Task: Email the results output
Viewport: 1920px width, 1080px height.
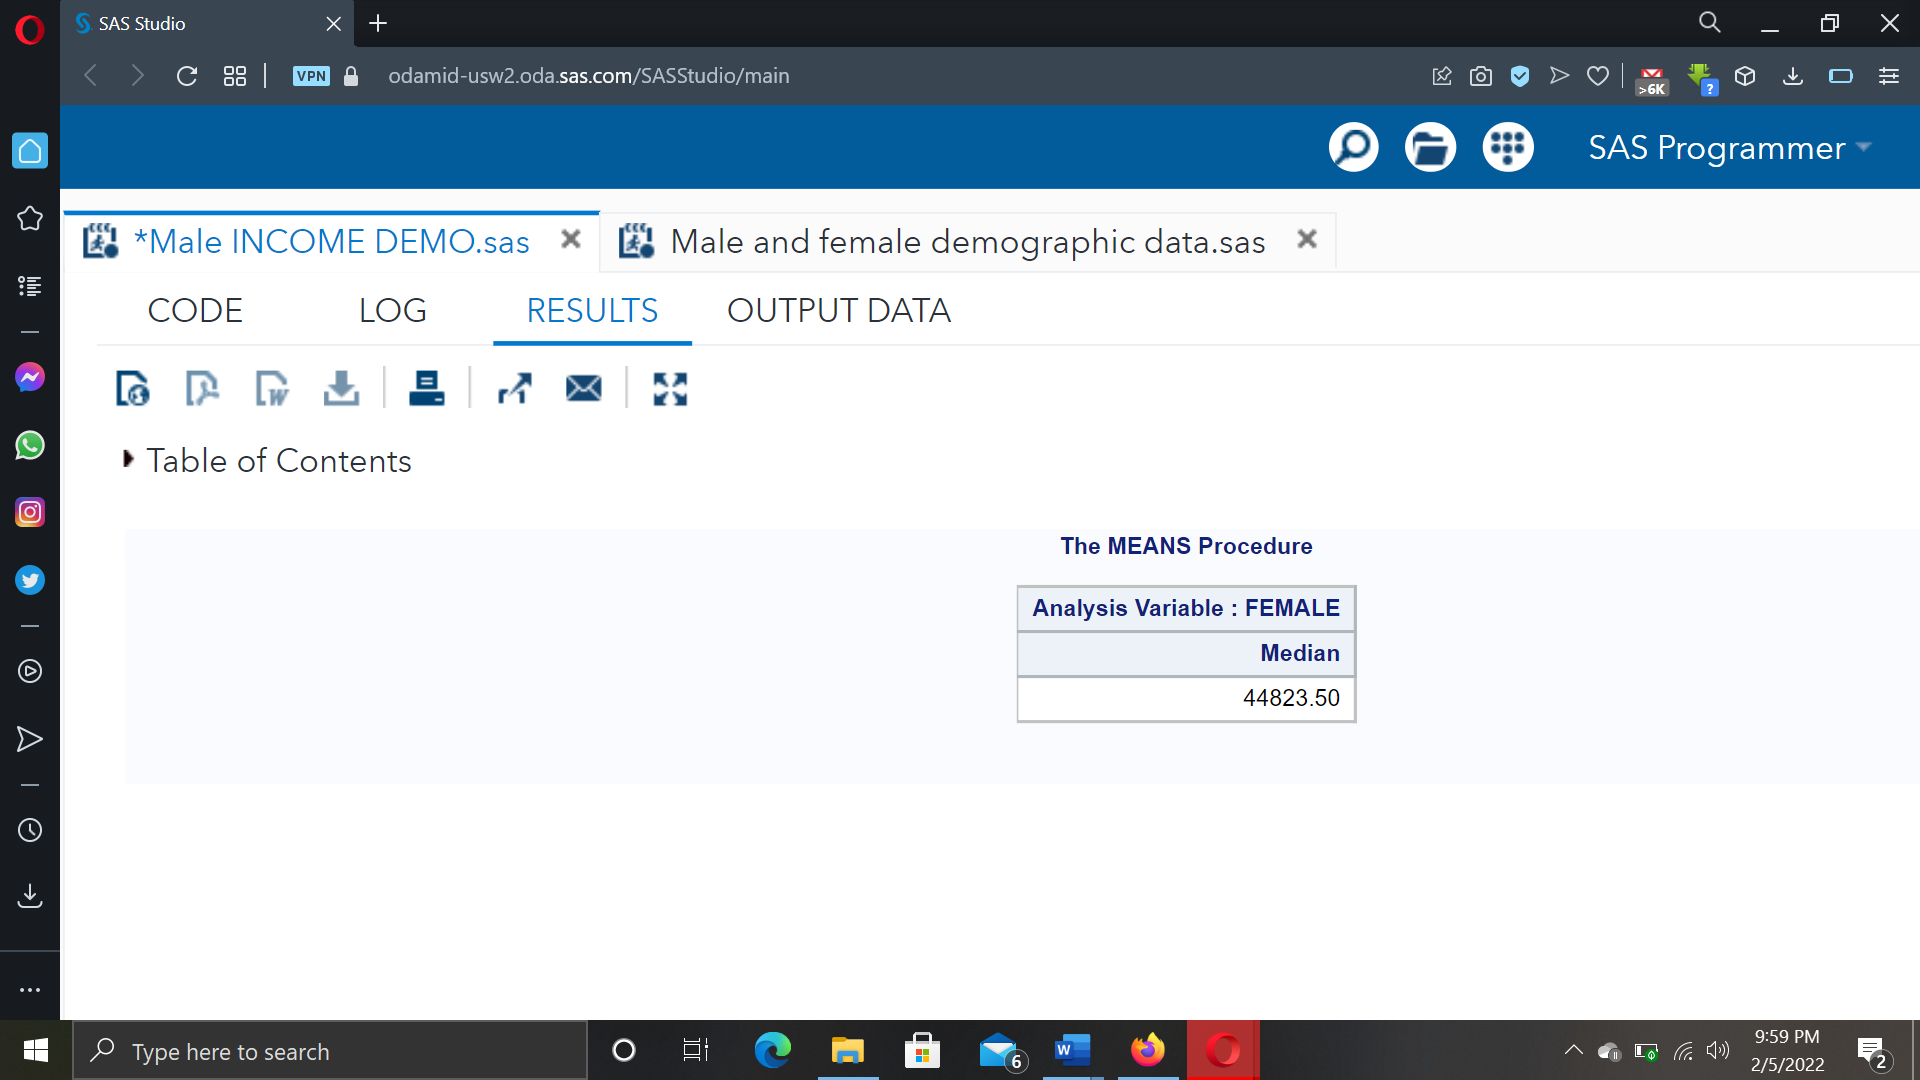Action: tap(583, 389)
